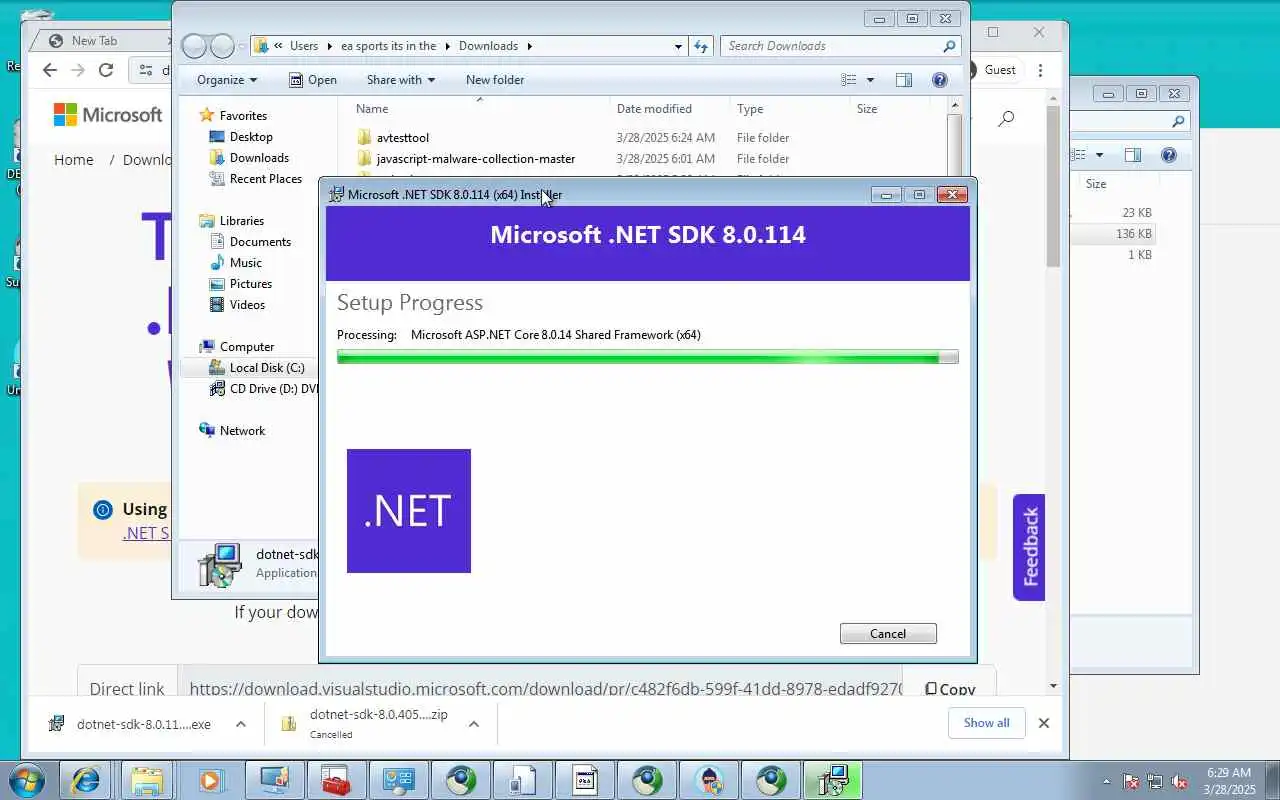This screenshot has width=1280, height=800.
Task: Open the Windows Start menu
Action: (x=27, y=780)
